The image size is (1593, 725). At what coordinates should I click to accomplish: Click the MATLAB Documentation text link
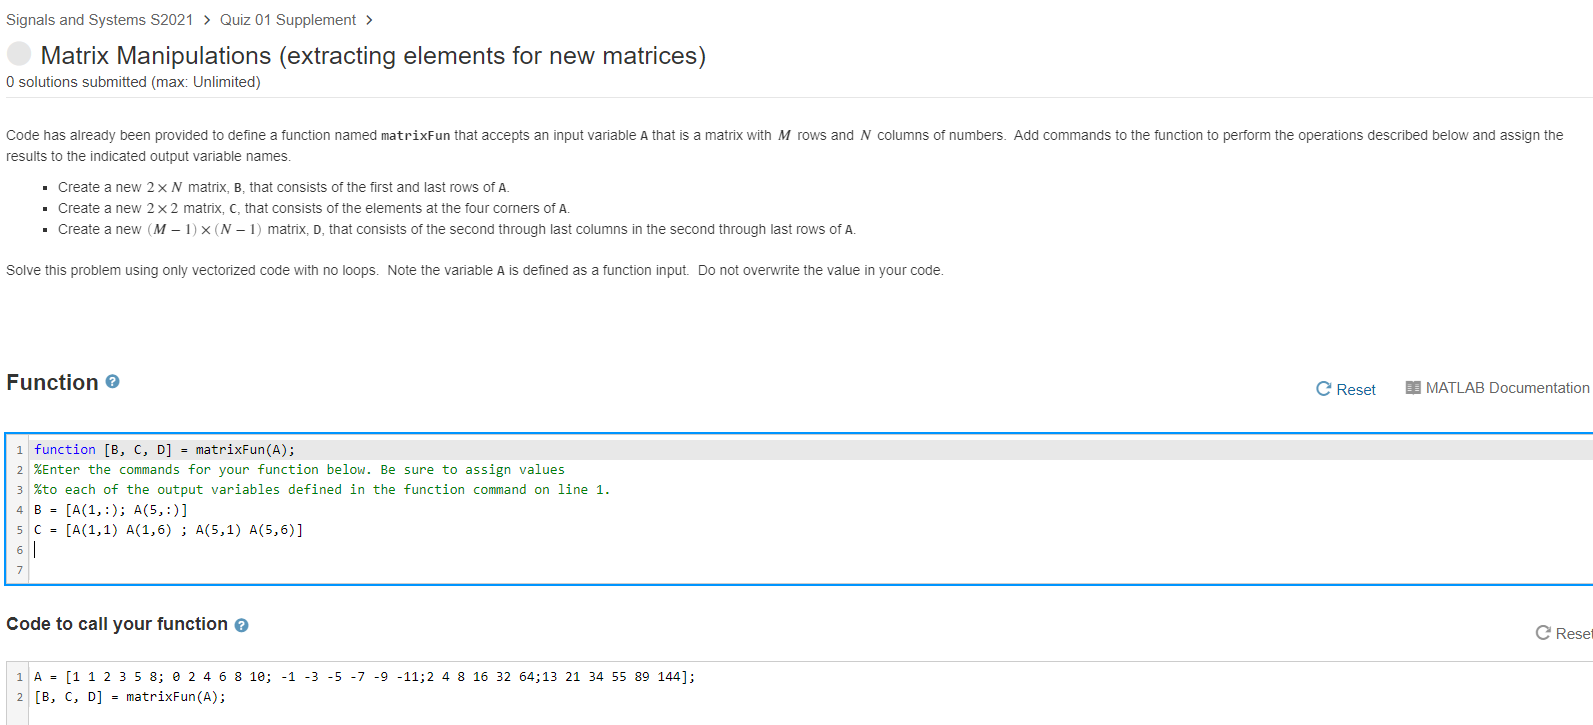pos(1507,387)
